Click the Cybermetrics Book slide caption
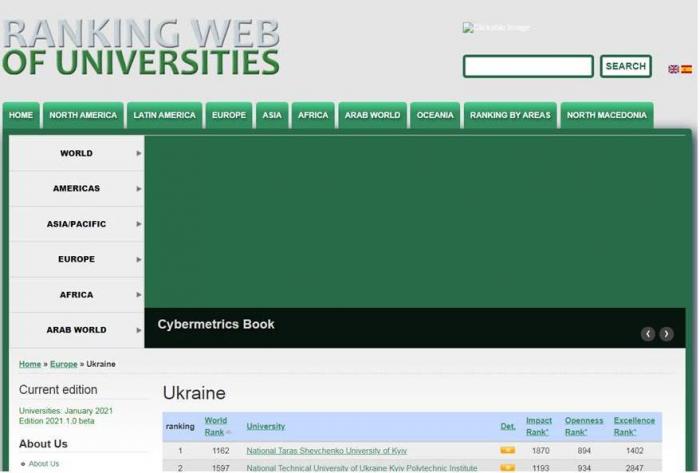Viewport: 700px width, 473px height. [x=216, y=324]
